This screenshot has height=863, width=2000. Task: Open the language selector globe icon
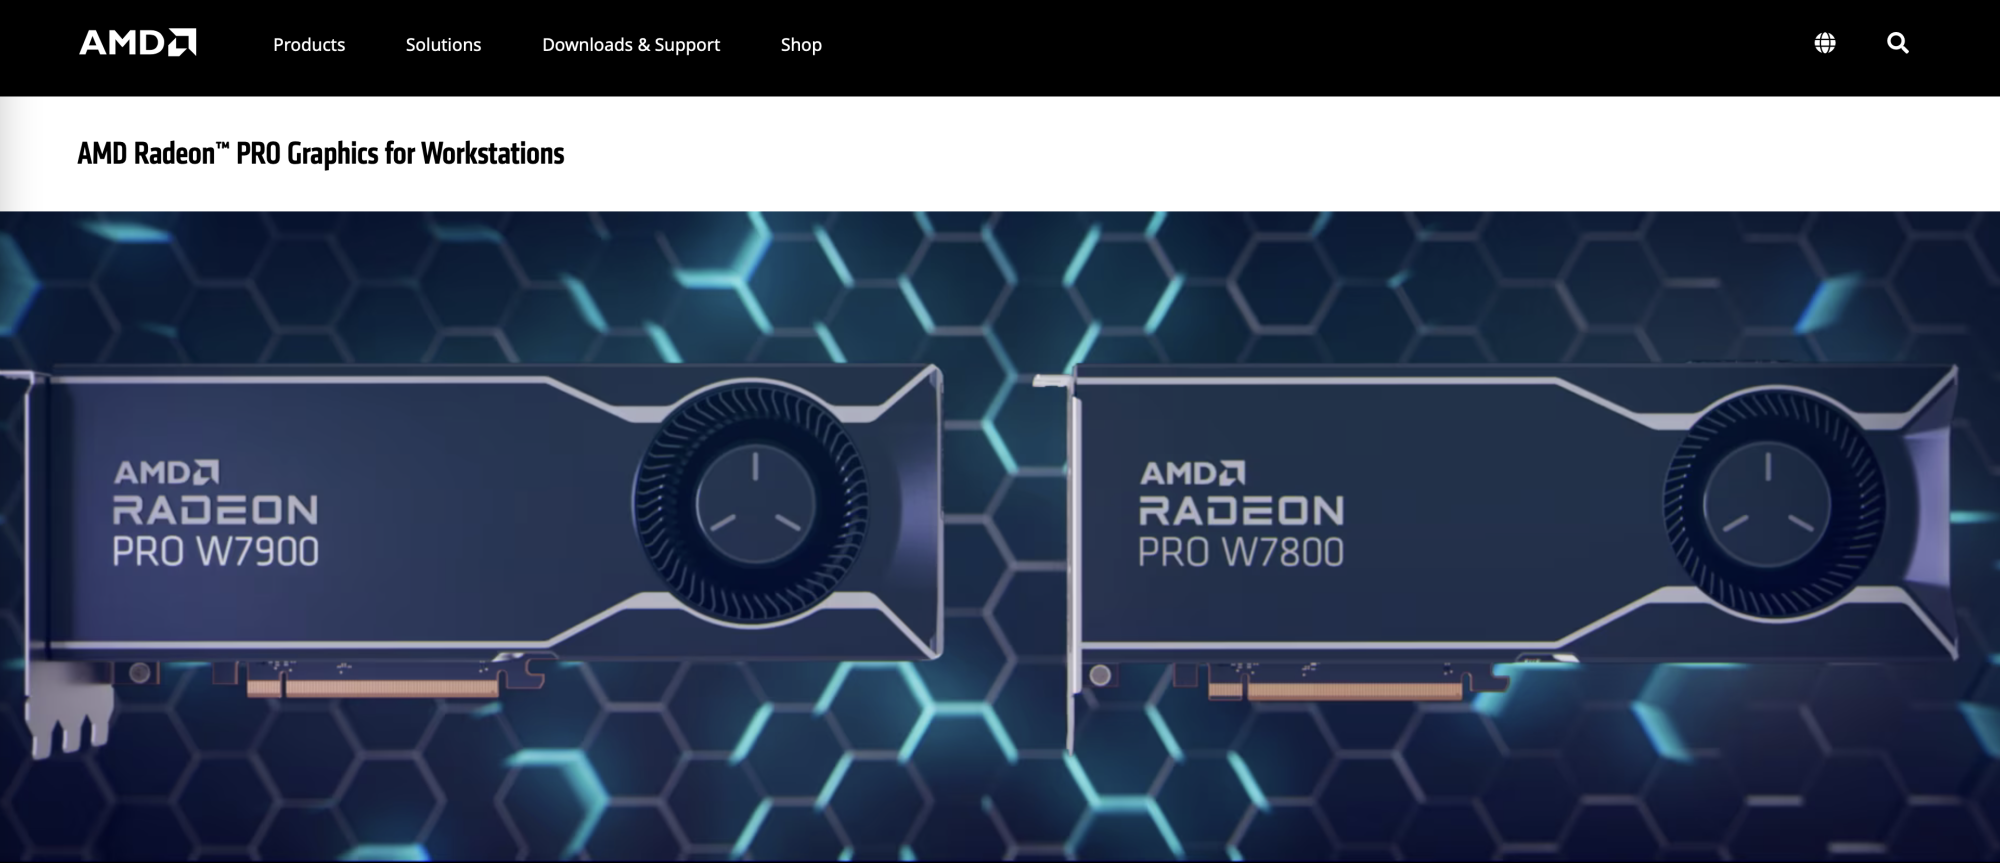(1825, 43)
